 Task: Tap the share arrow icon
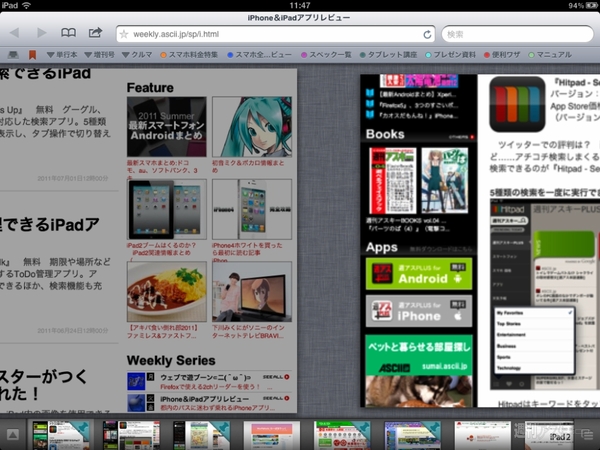[x=95, y=33]
